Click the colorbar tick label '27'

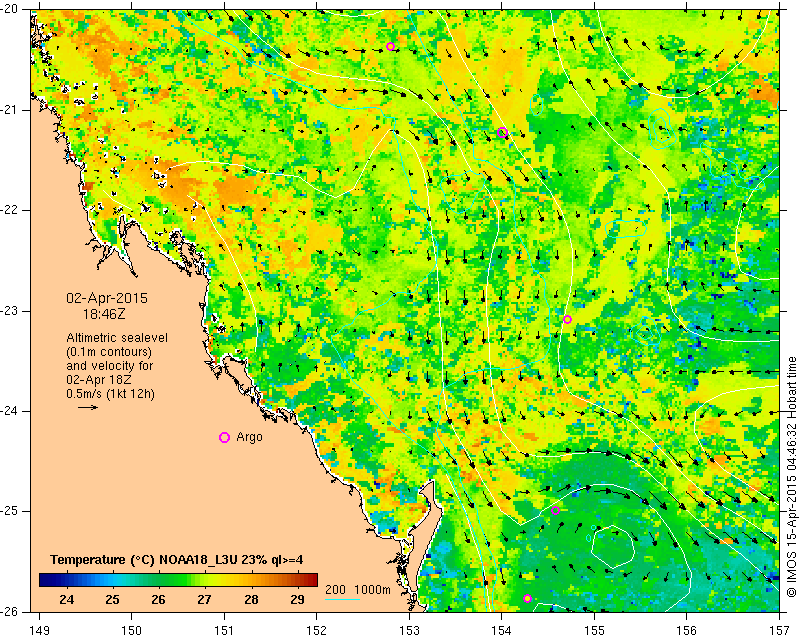(205, 600)
